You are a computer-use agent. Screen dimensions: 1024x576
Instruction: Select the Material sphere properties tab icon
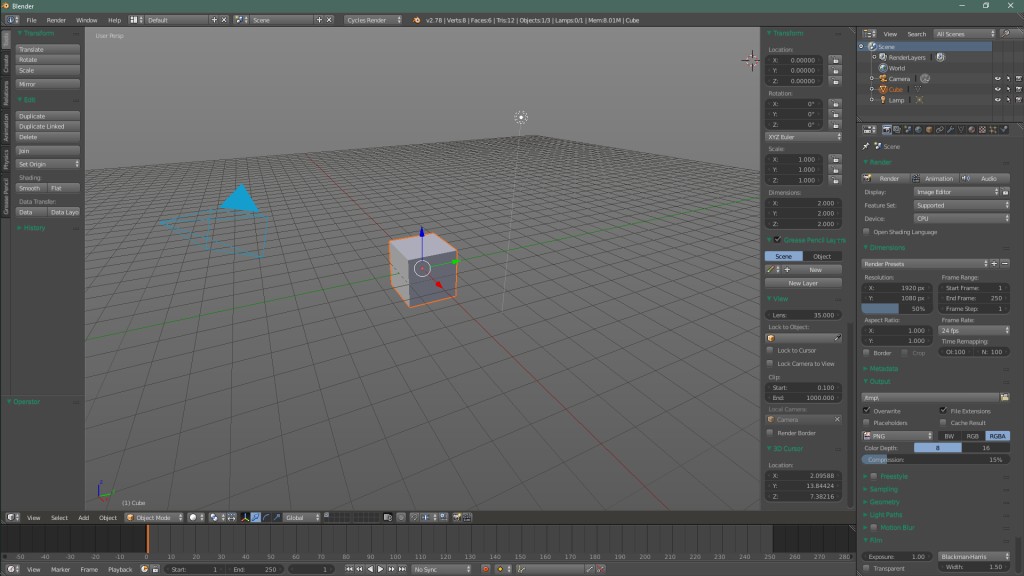click(972, 130)
